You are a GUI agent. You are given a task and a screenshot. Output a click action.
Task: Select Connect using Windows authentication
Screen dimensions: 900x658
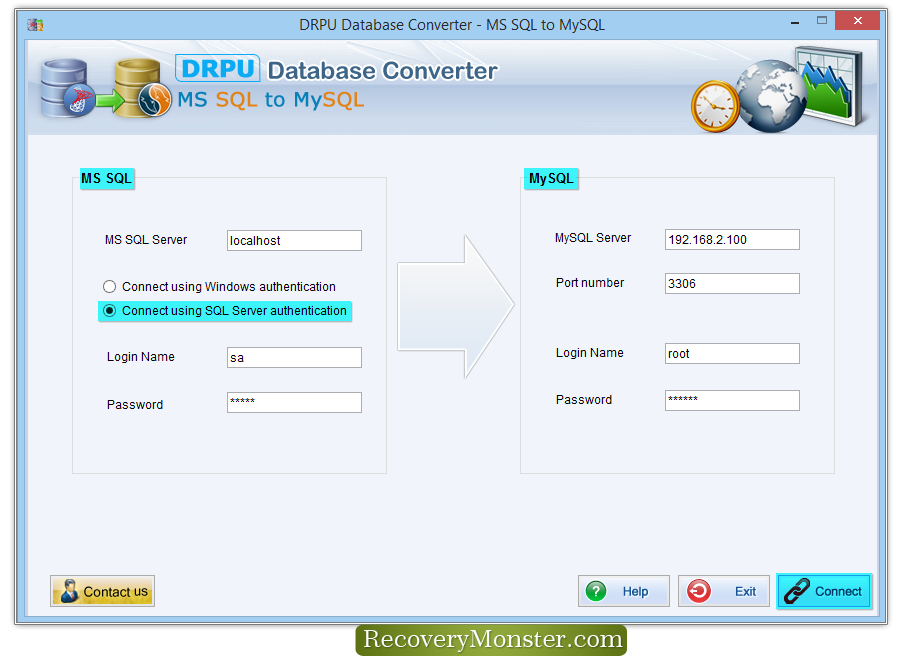click(219, 287)
